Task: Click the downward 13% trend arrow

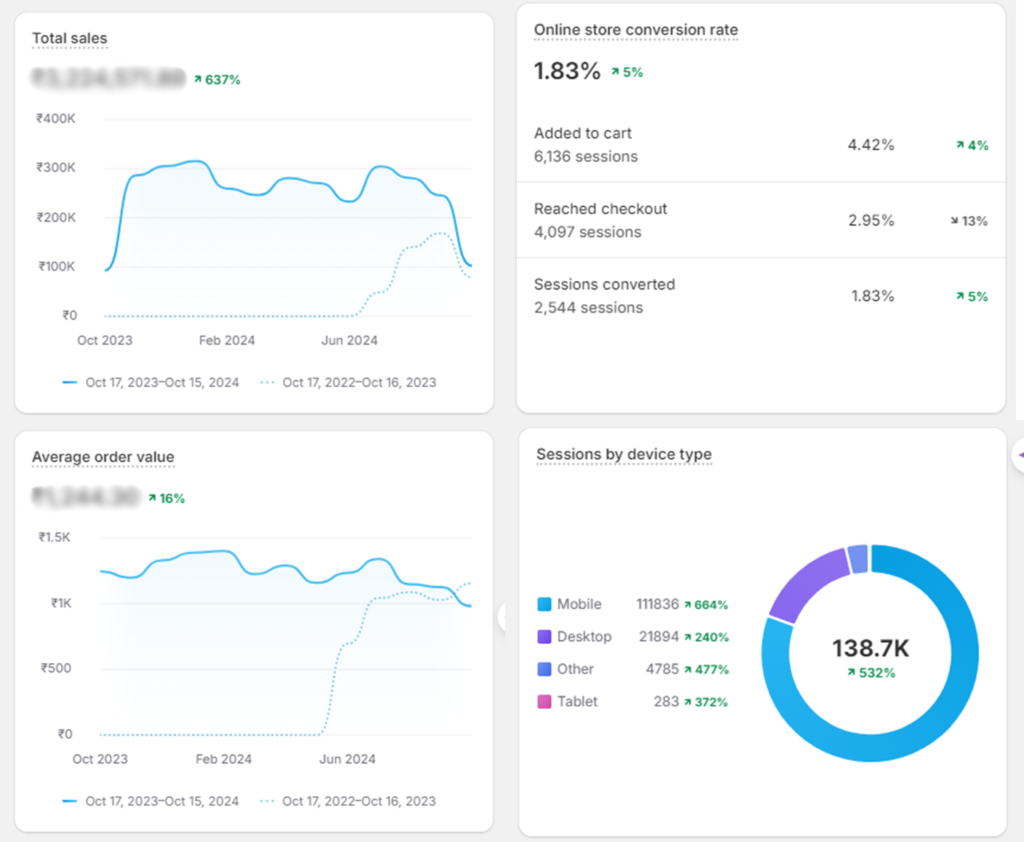Action: 954,221
